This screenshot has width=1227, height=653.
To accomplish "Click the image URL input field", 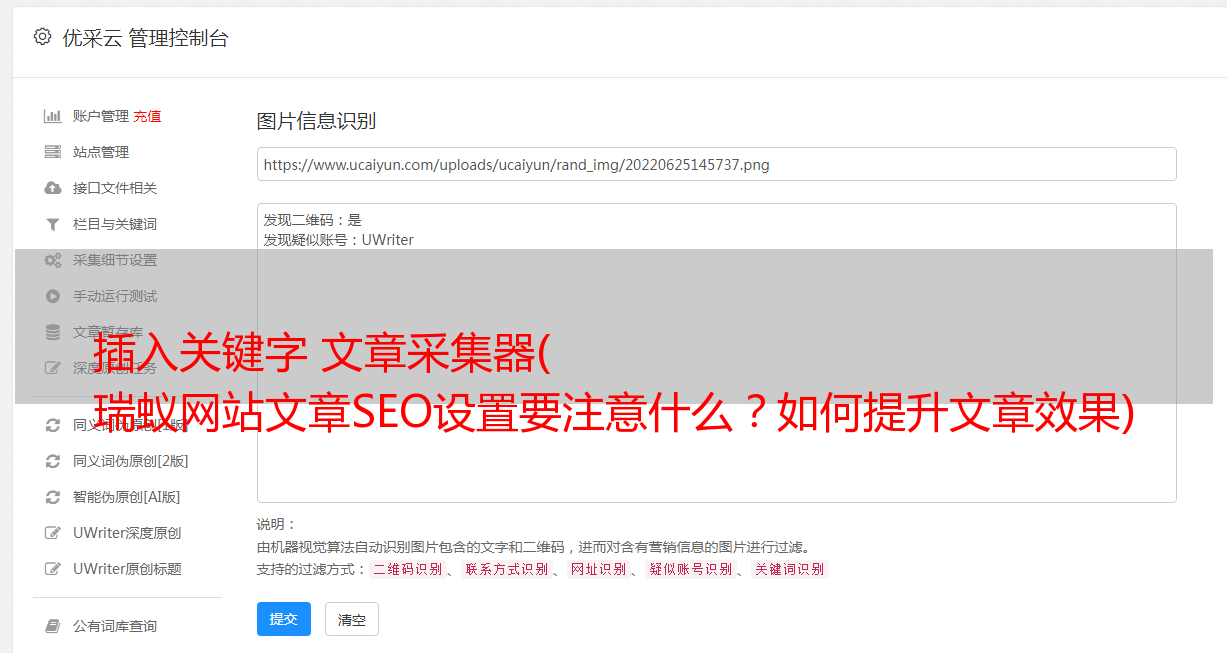I will point(716,164).
